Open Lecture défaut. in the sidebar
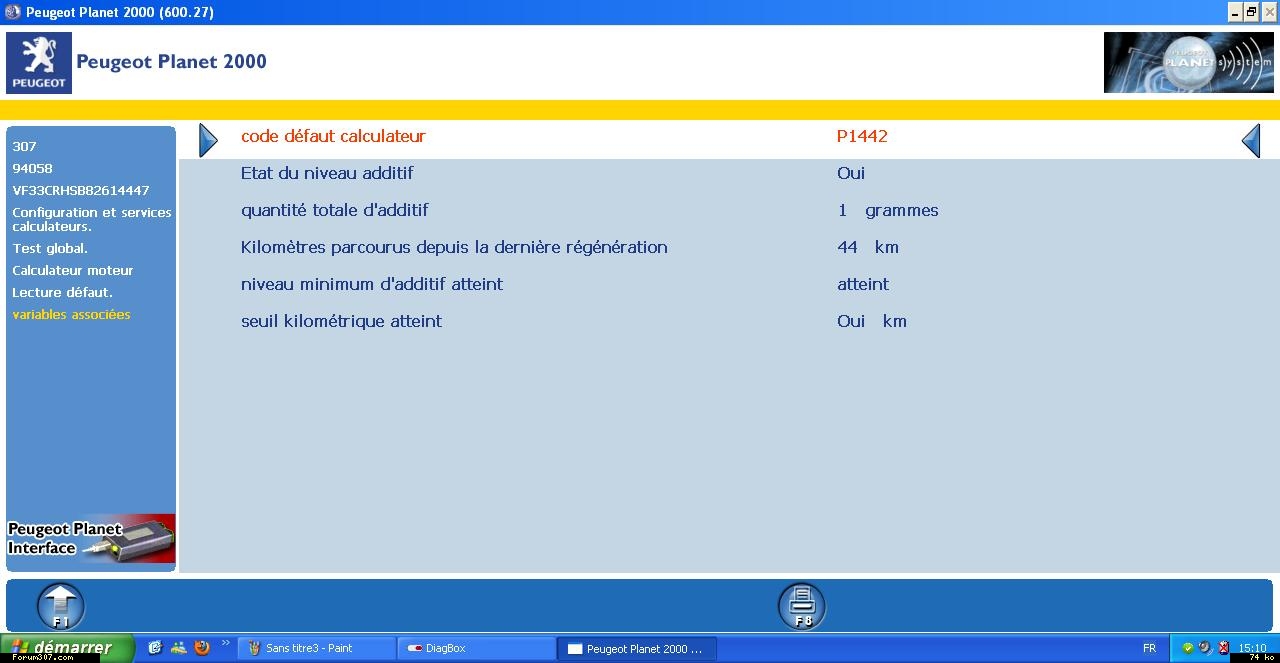This screenshot has width=1280, height=663. click(x=62, y=292)
